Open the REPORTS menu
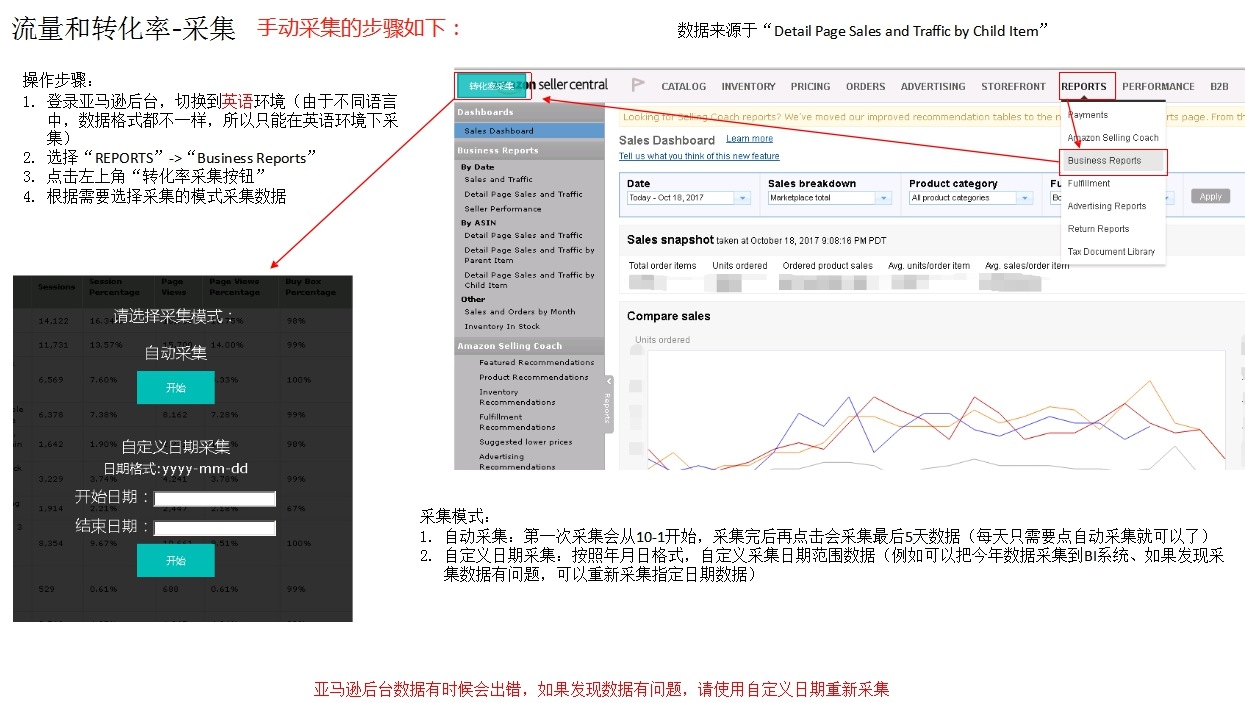 (1084, 86)
